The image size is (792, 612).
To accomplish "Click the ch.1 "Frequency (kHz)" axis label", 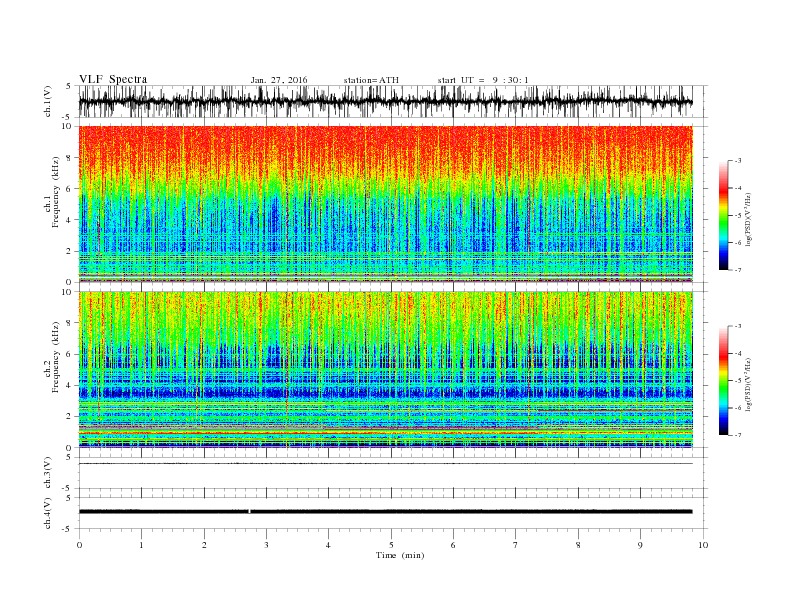I will [x=56, y=192].
